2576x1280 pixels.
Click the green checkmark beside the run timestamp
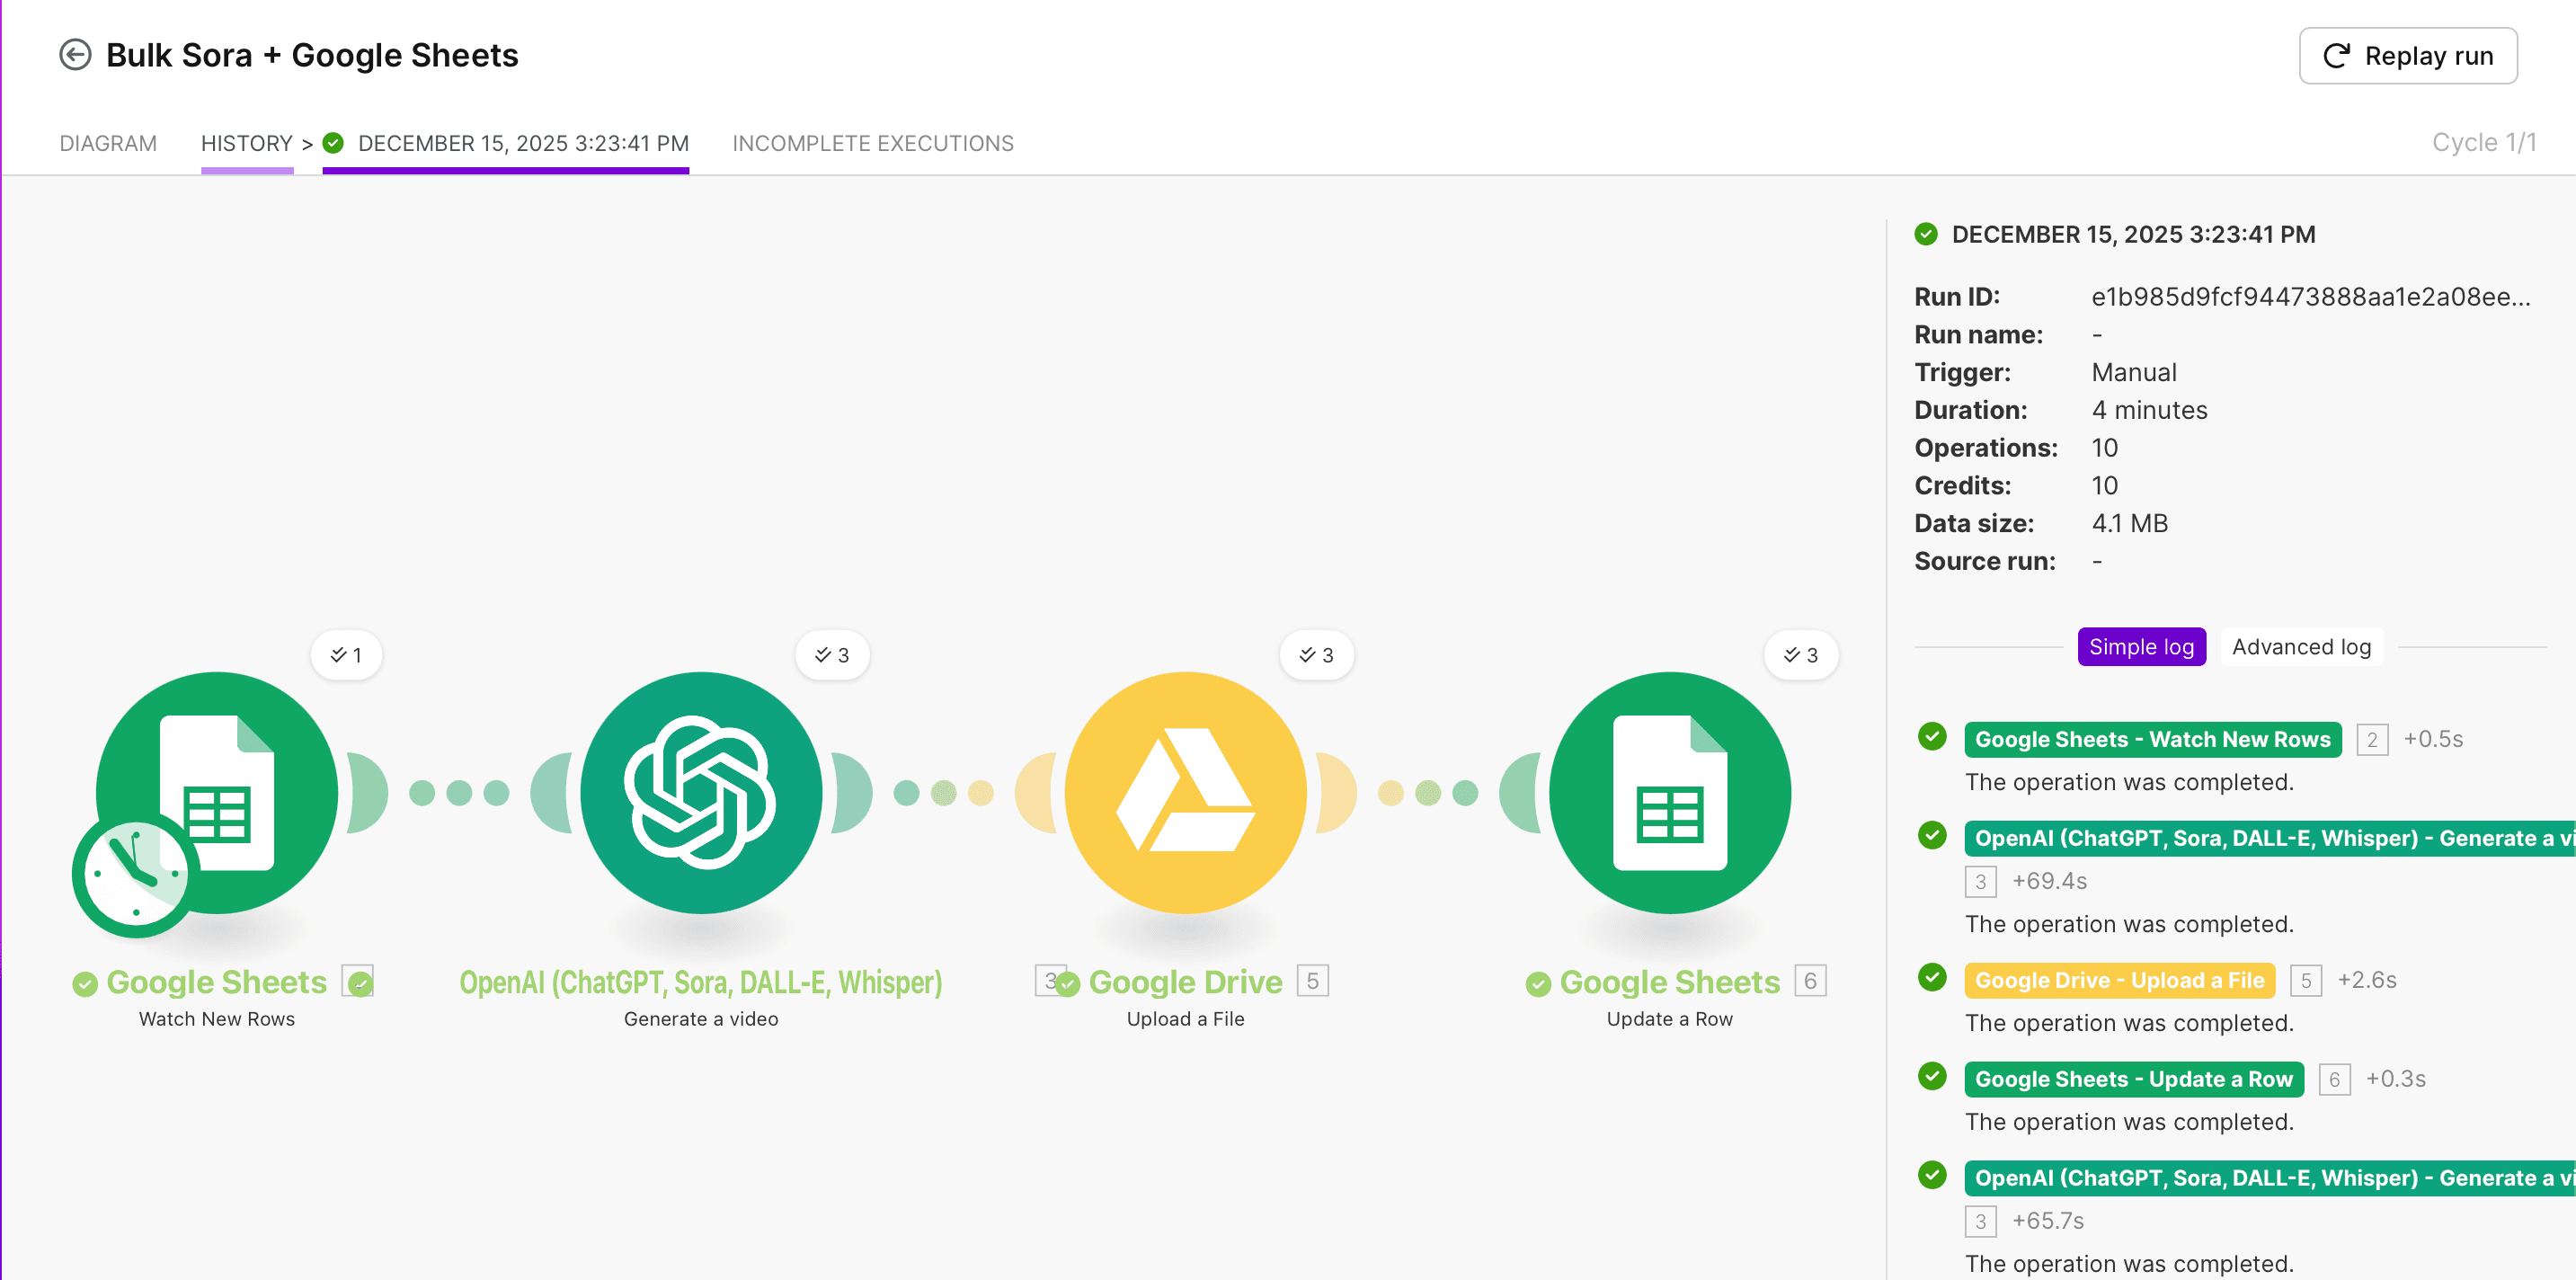click(1927, 234)
